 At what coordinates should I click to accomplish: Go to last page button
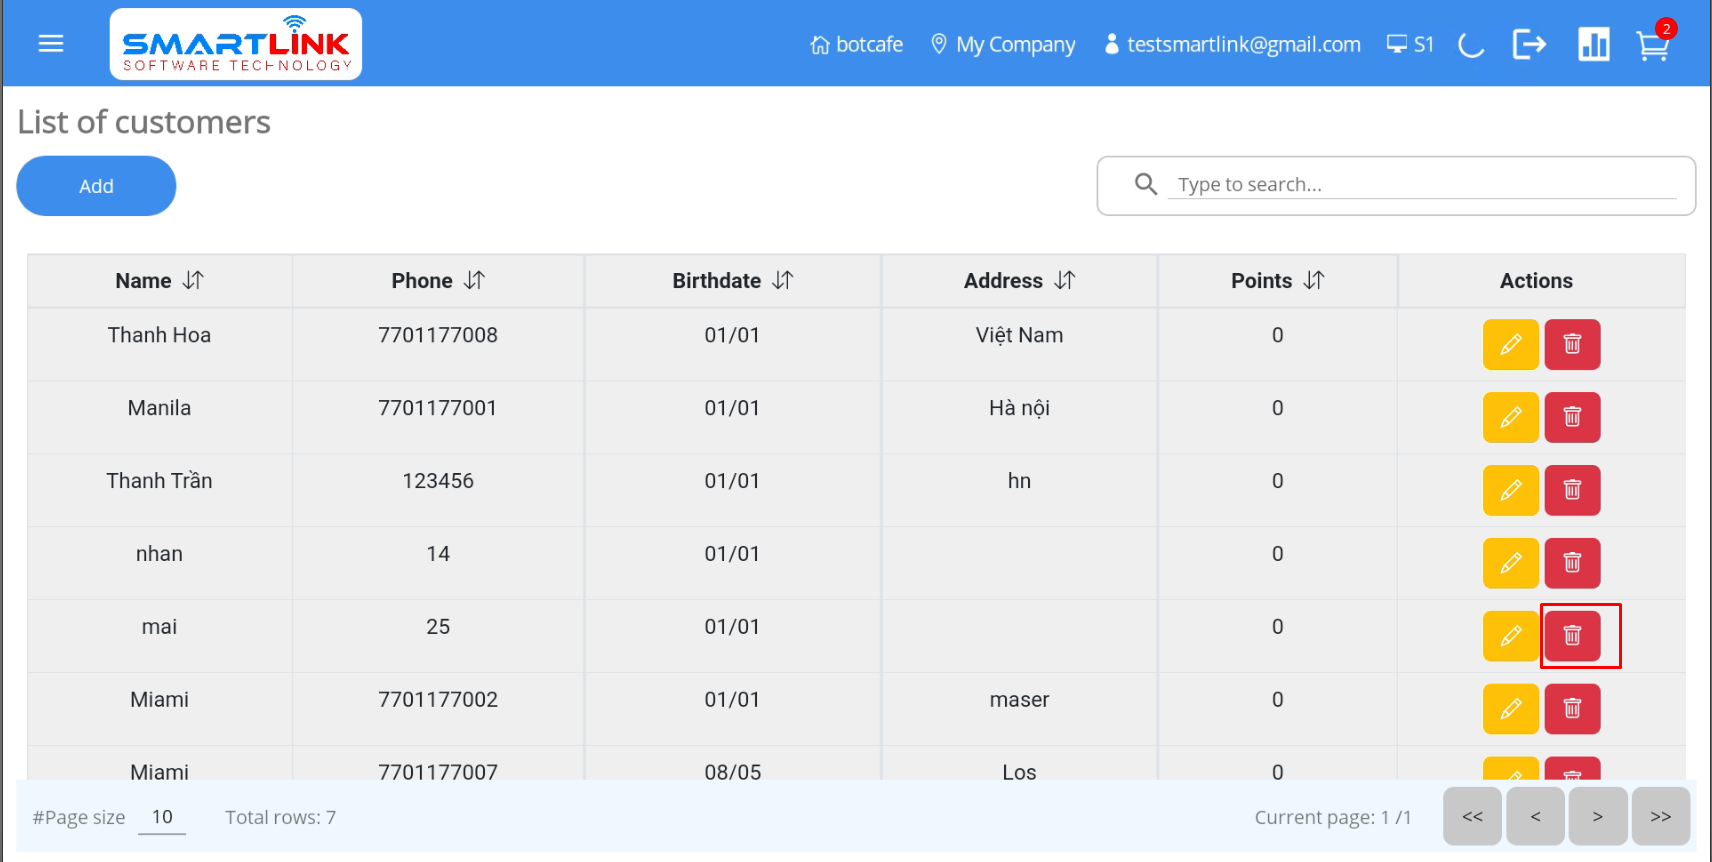[1660, 817]
